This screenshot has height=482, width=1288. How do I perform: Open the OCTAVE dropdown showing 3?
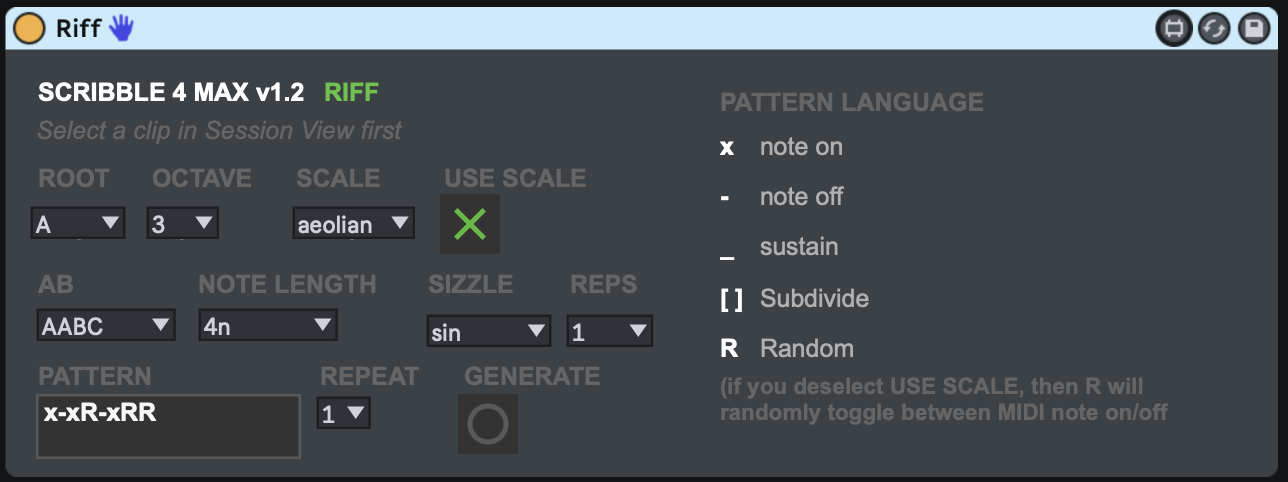click(182, 224)
